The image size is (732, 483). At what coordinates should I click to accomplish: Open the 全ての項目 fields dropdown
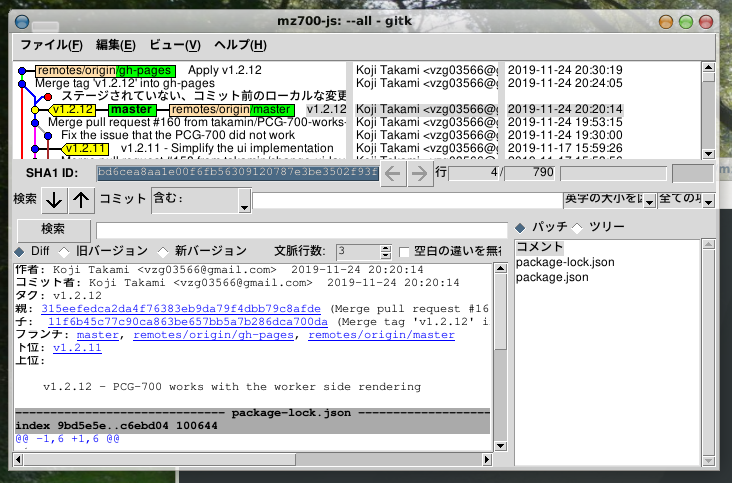tap(686, 200)
